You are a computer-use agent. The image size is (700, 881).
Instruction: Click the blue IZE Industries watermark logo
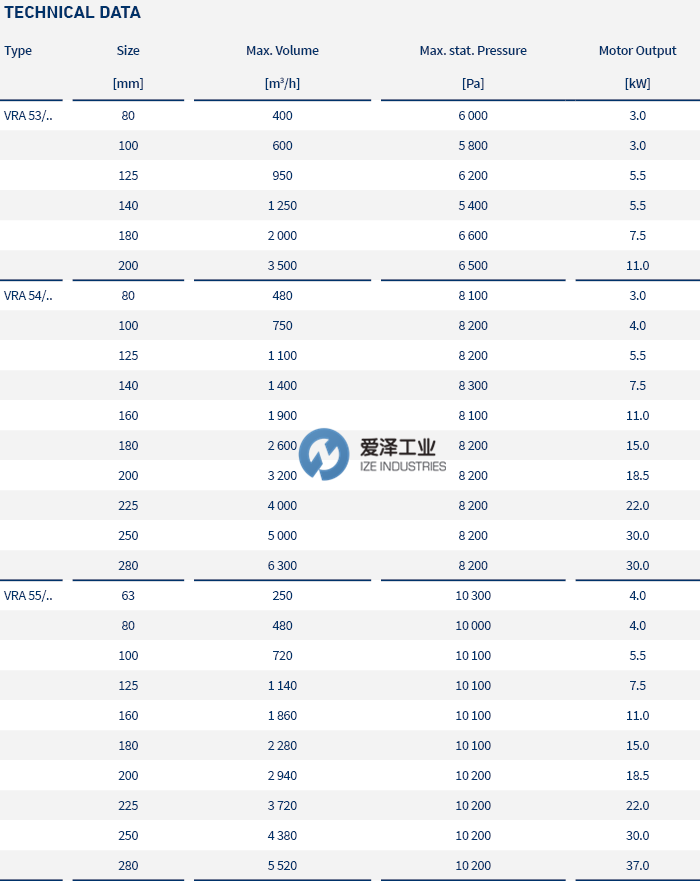(x=324, y=455)
